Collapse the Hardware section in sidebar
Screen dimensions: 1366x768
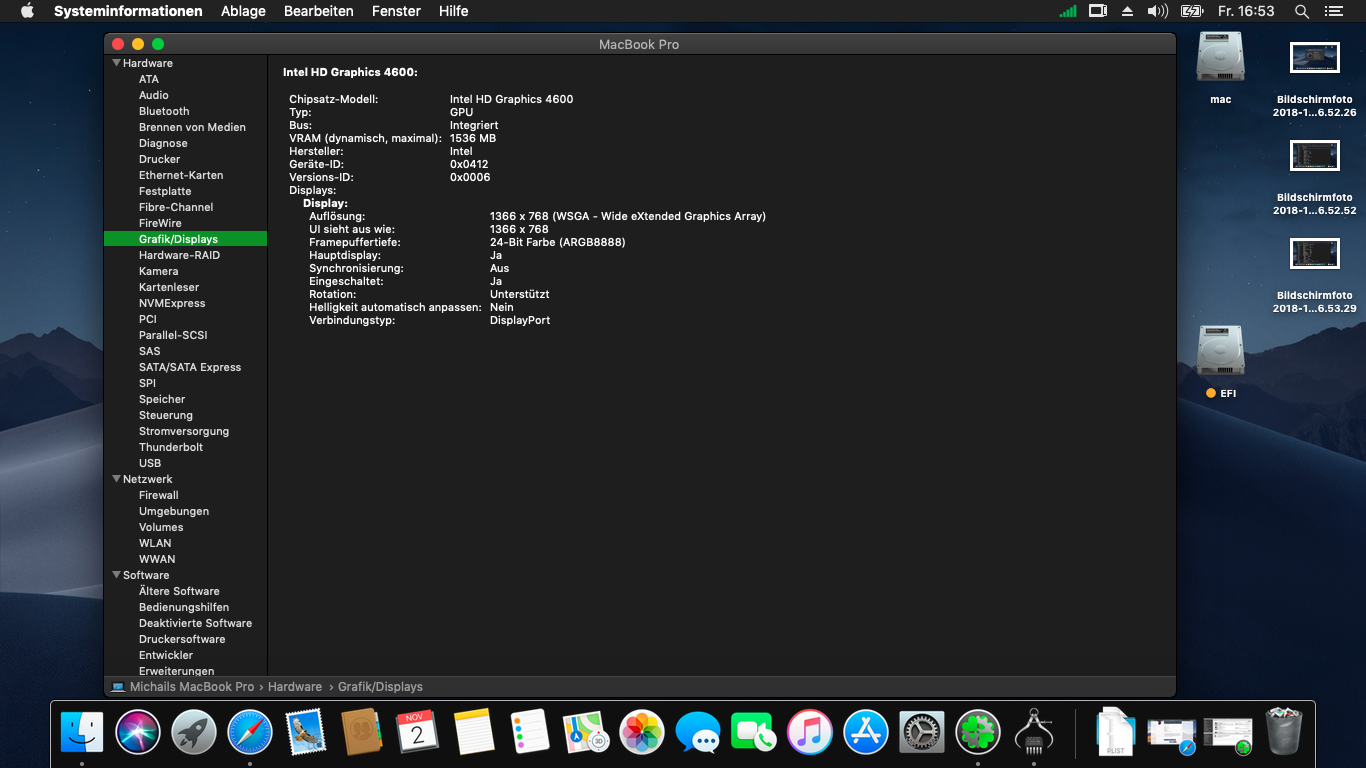116,63
